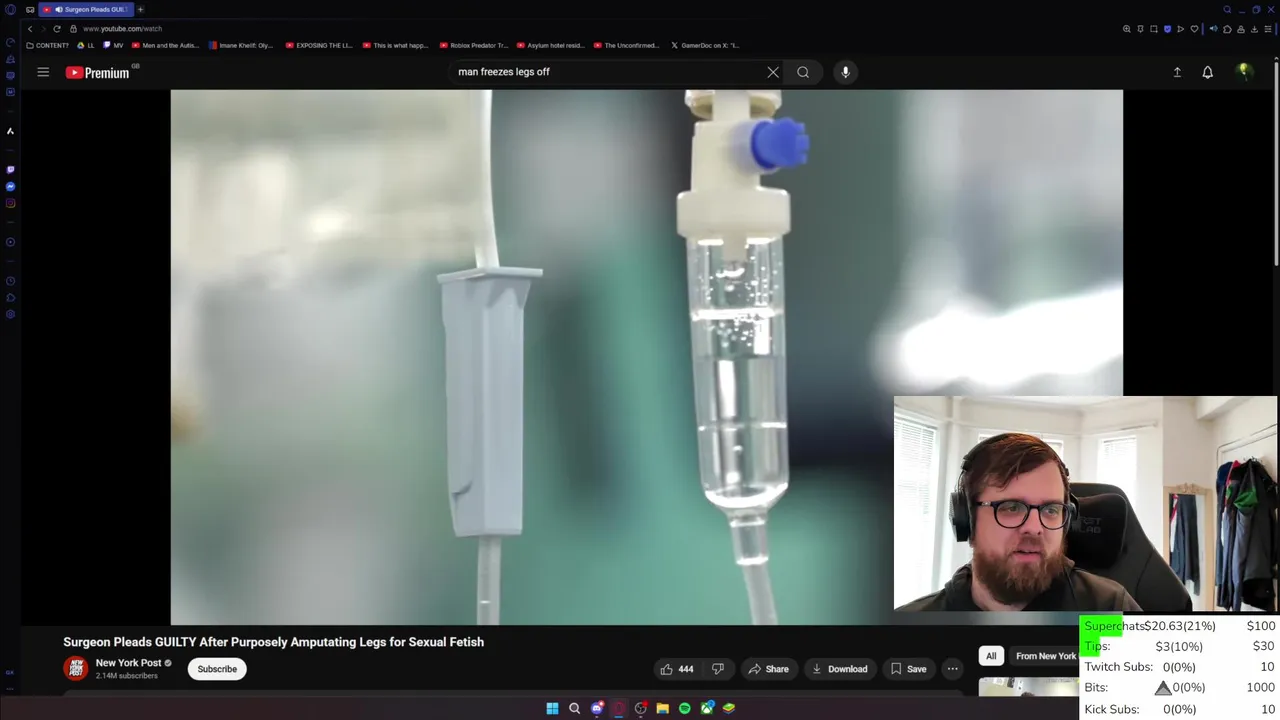Screen dimensions: 1280x720
Task: Subscribe to New York Post
Action: click(x=217, y=669)
